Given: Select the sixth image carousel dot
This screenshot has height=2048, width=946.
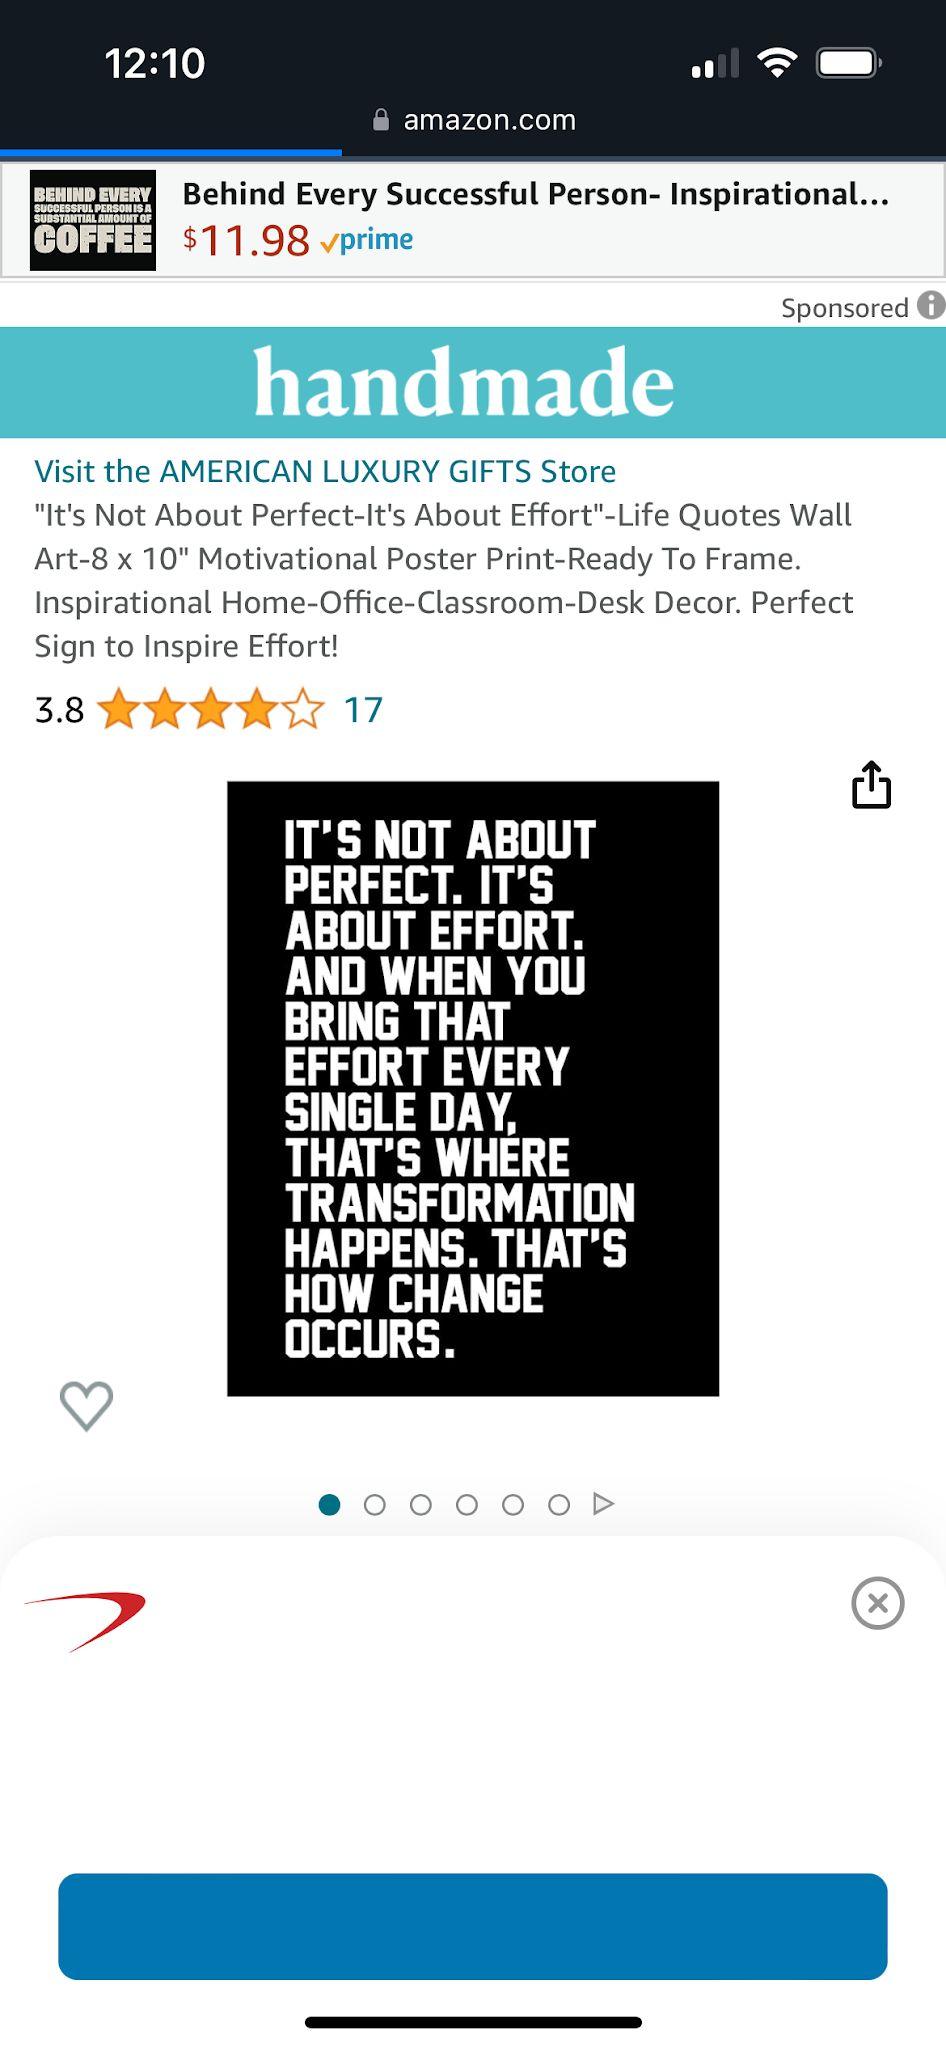Looking at the screenshot, I should (x=559, y=1504).
